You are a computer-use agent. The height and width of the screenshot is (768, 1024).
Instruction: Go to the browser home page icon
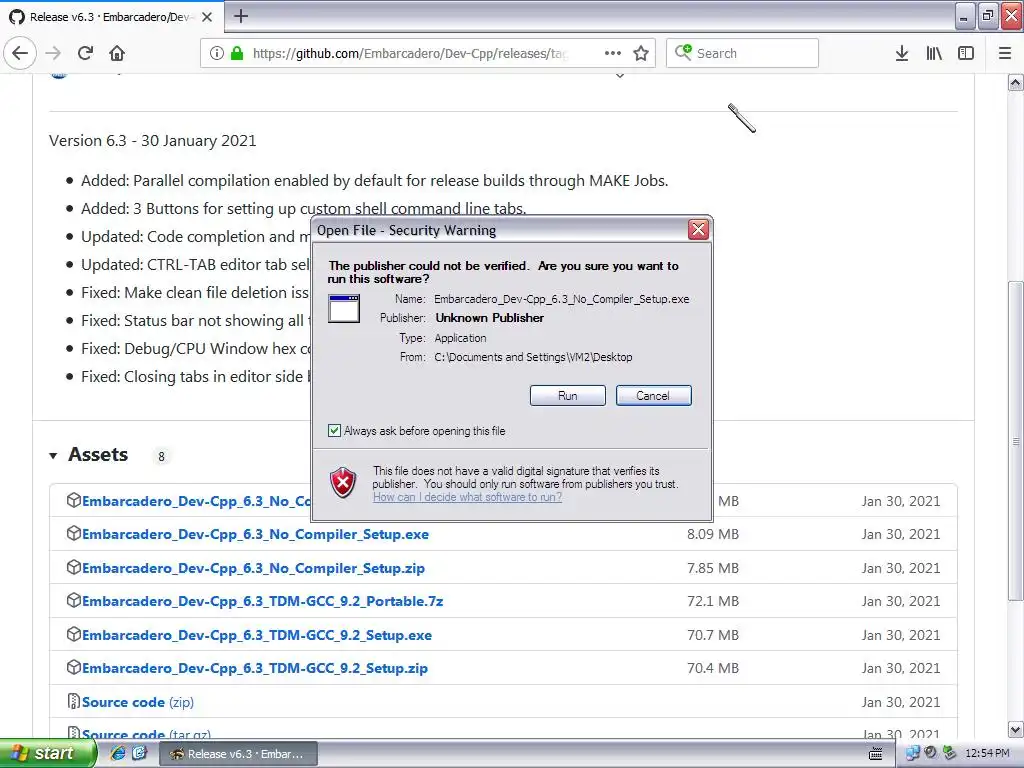coord(117,53)
